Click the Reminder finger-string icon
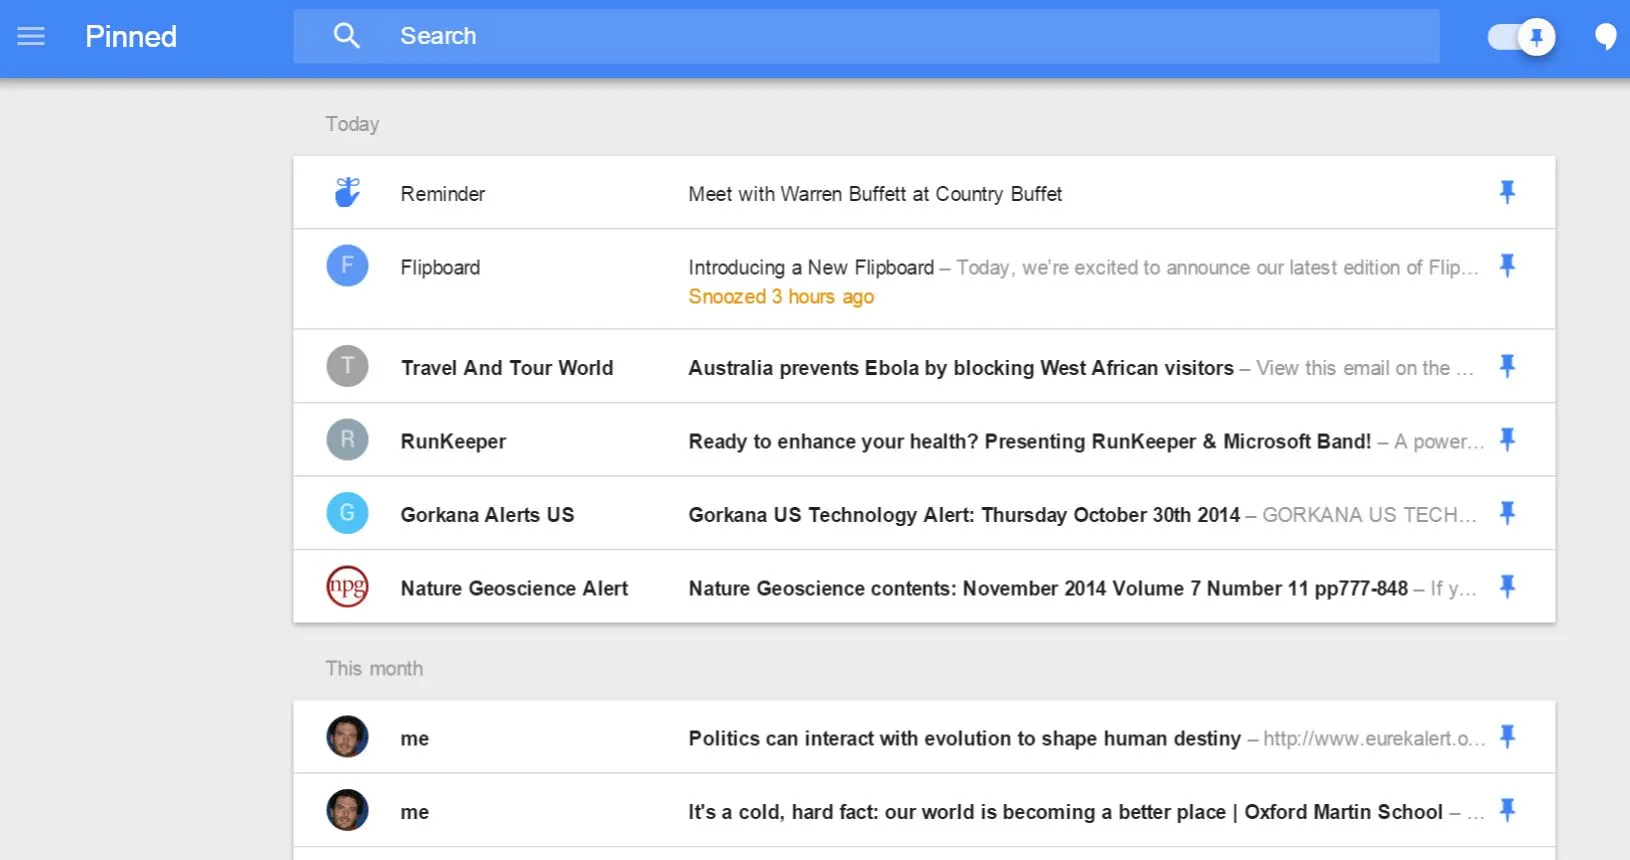Viewport: 1630px width, 860px height. coord(347,192)
